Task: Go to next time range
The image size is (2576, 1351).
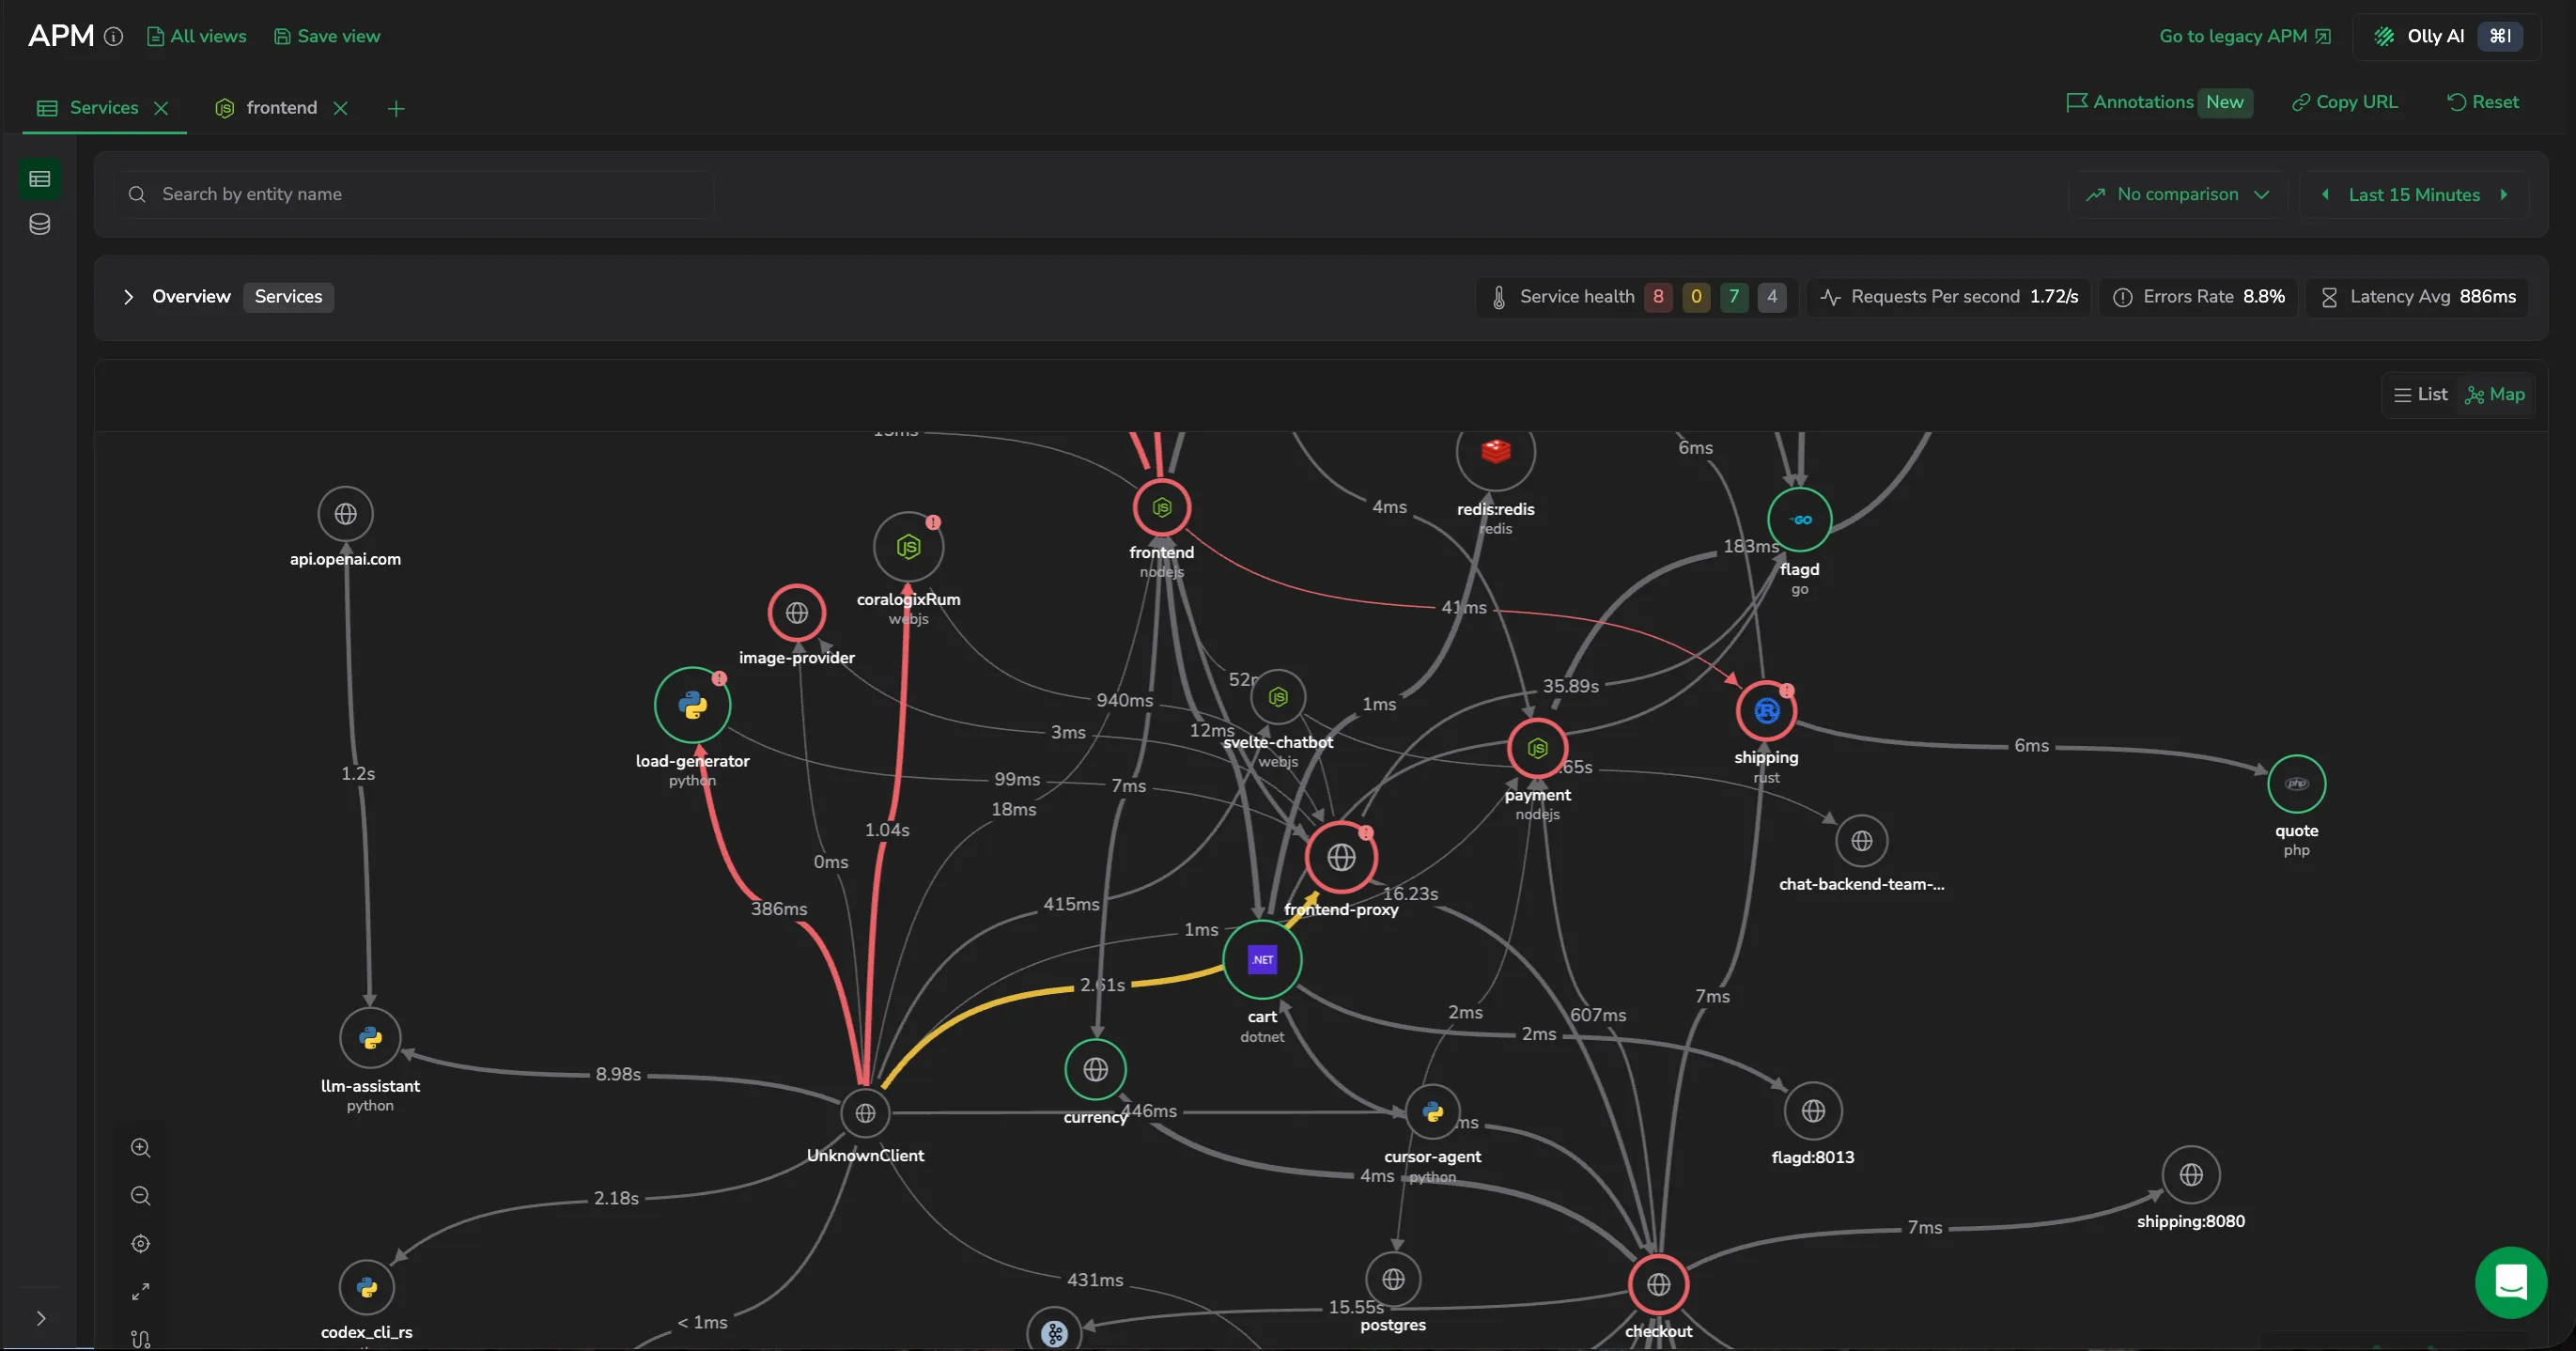Action: coord(2504,195)
